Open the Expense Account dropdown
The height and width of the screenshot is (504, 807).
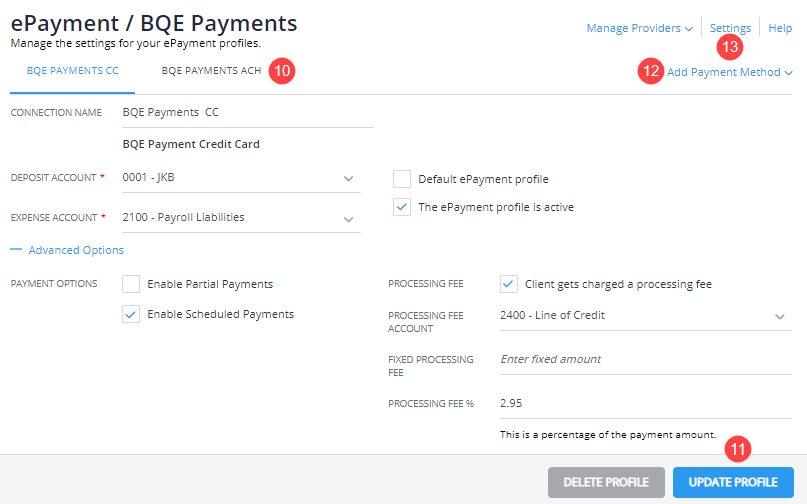point(241,218)
